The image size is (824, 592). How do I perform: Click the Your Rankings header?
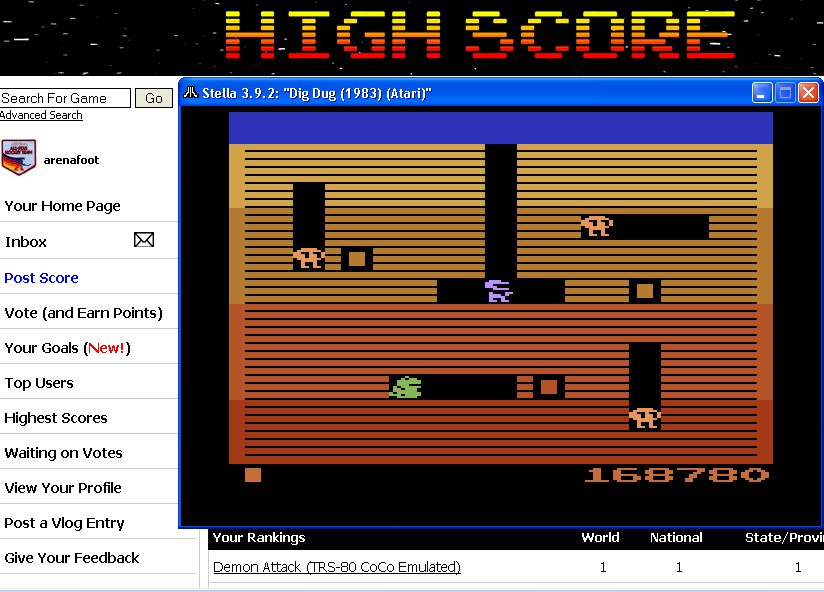point(259,537)
